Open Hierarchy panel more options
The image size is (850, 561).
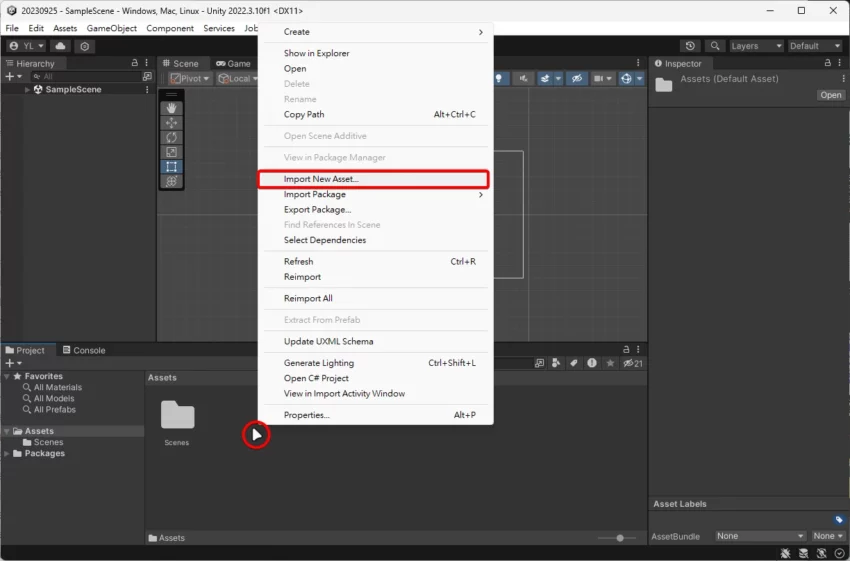[x=147, y=63]
